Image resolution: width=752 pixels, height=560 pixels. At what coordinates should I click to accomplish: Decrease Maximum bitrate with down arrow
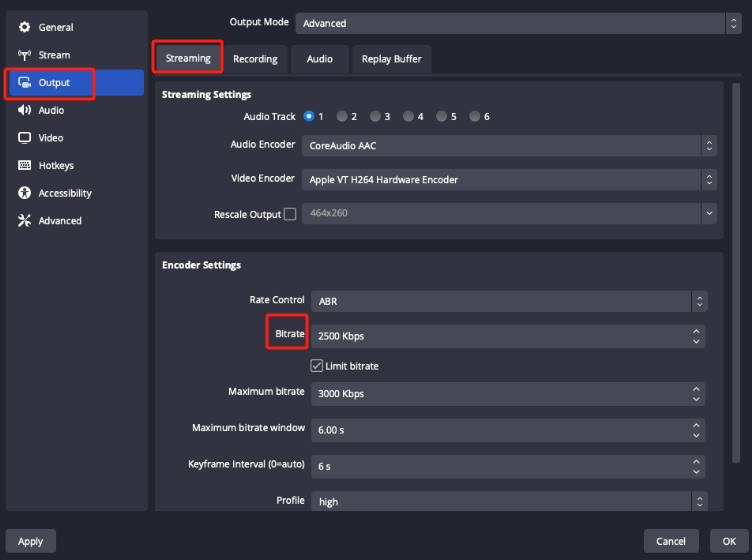[x=696, y=399]
